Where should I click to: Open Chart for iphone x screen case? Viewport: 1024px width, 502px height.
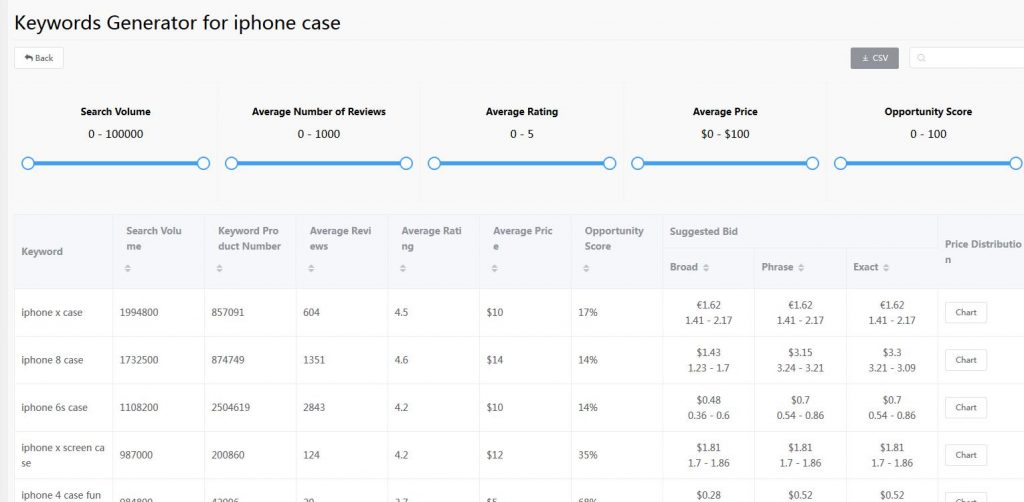965,455
